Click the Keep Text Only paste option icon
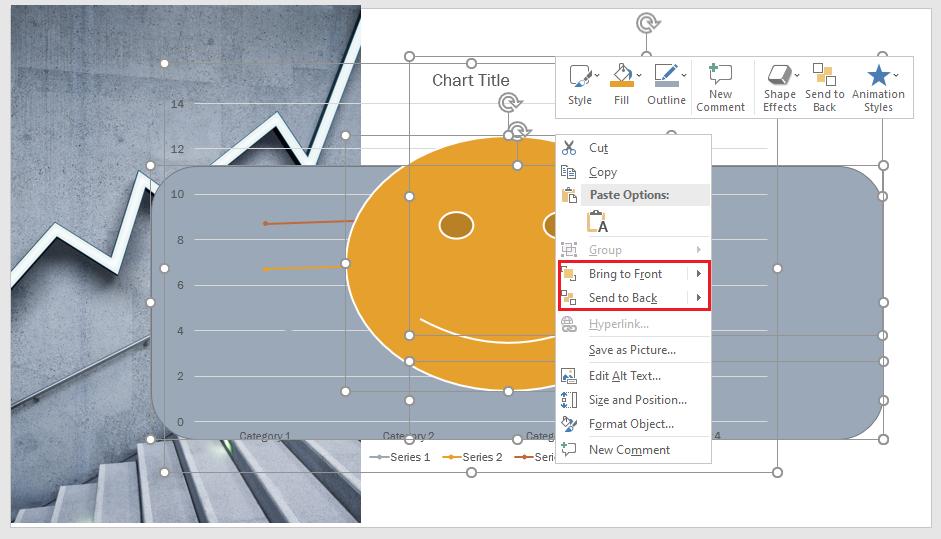The height and width of the screenshot is (539, 941). click(x=598, y=221)
